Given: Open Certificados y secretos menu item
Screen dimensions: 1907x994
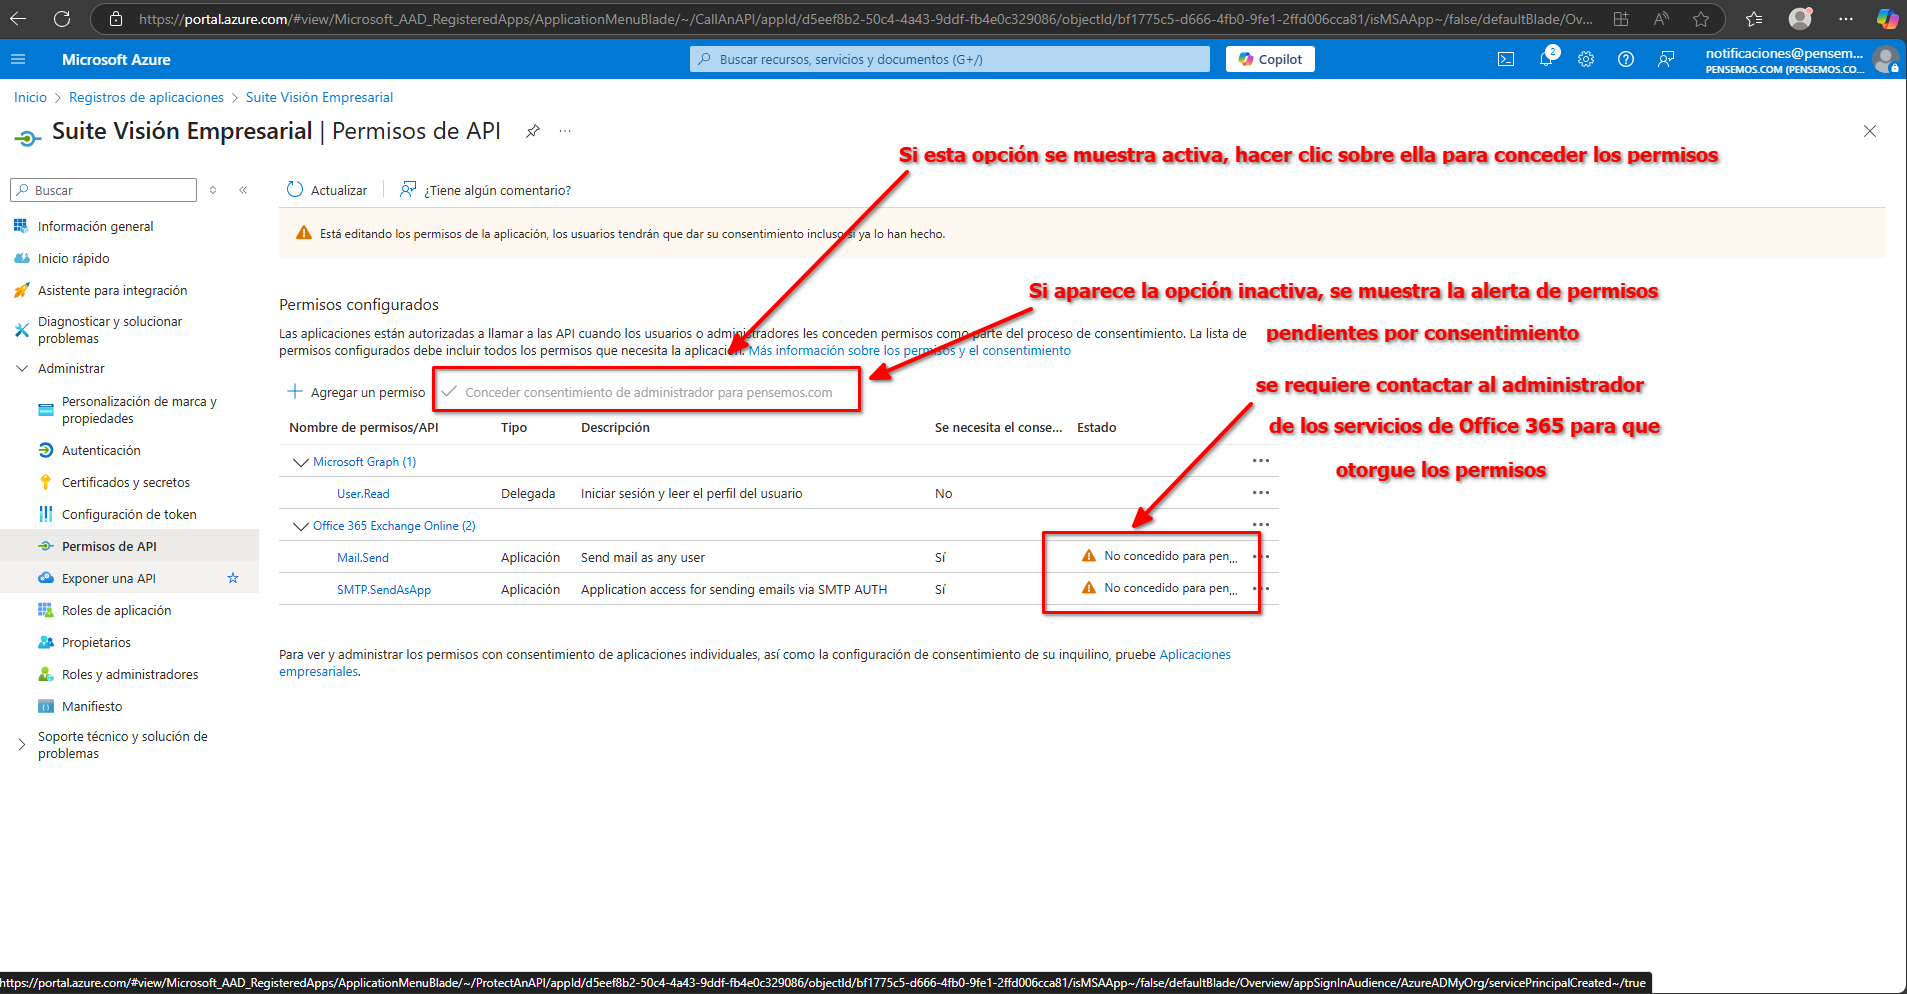Looking at the screenshot, I should (125, 483).
